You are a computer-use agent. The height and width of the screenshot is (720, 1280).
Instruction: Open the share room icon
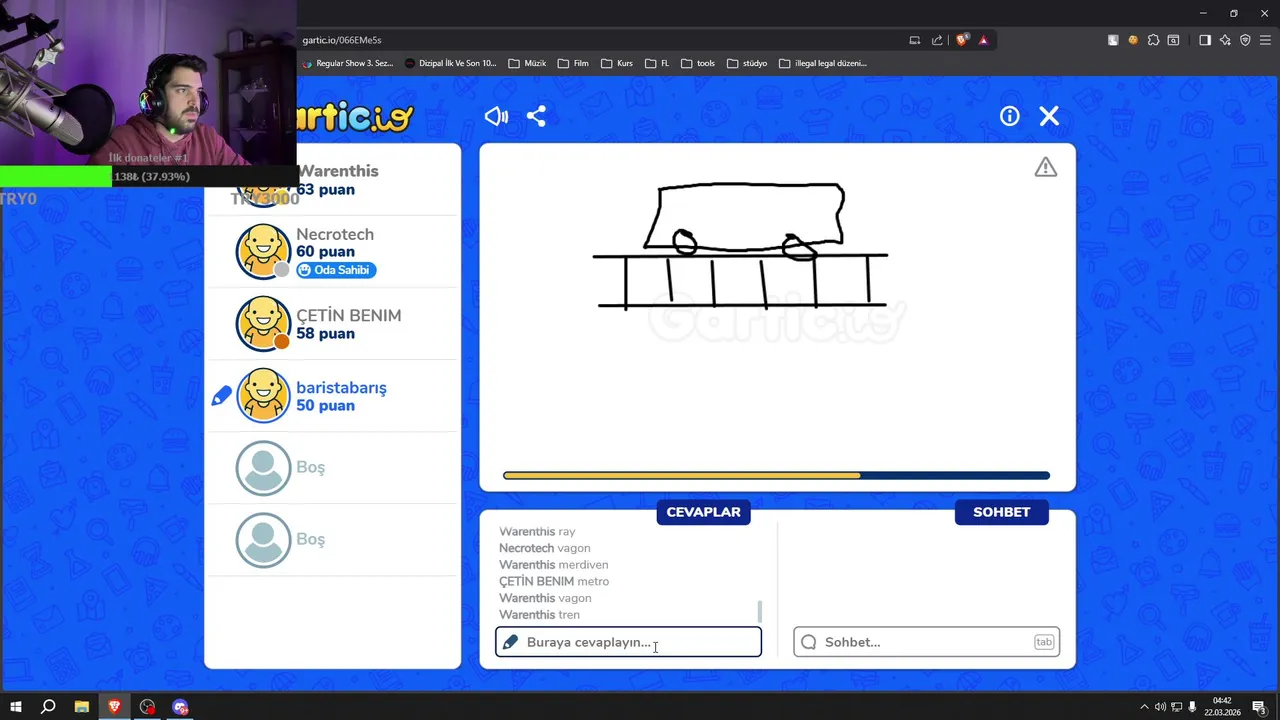536,116
